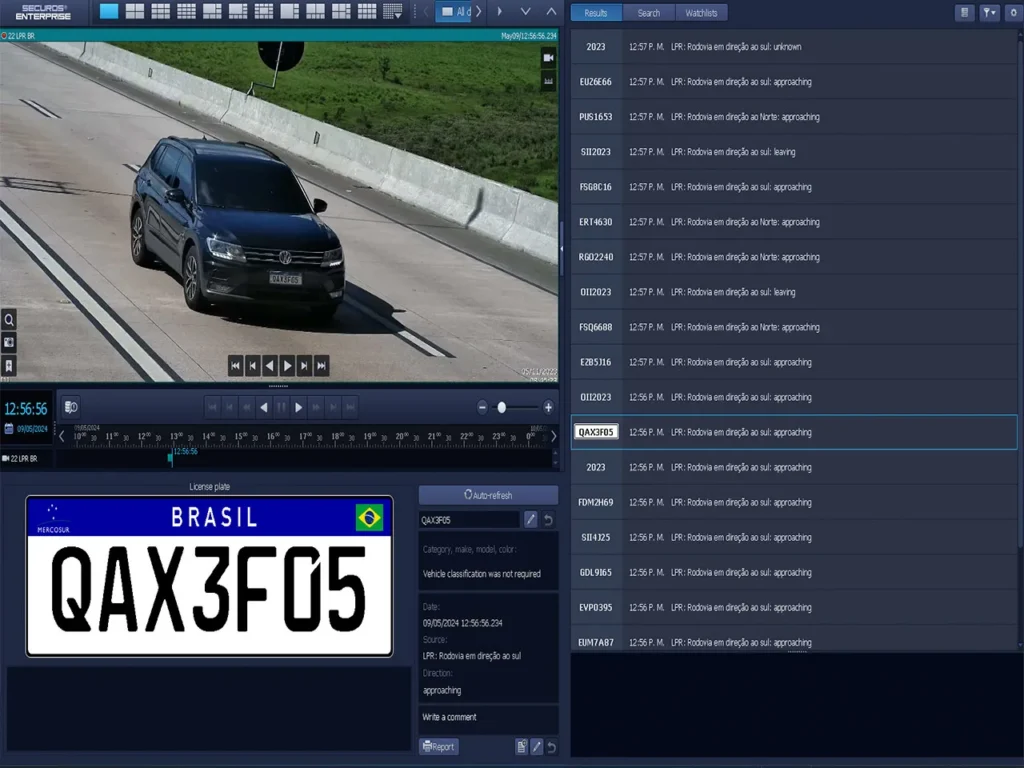Select the Results tab

[596, 13]
